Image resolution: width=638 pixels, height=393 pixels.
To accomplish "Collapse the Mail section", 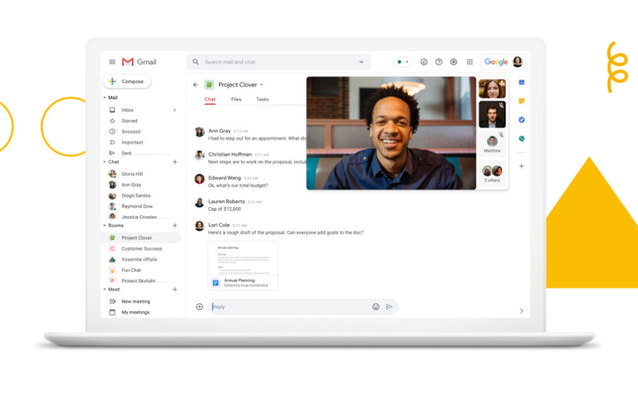I will (x=105, y=98).
